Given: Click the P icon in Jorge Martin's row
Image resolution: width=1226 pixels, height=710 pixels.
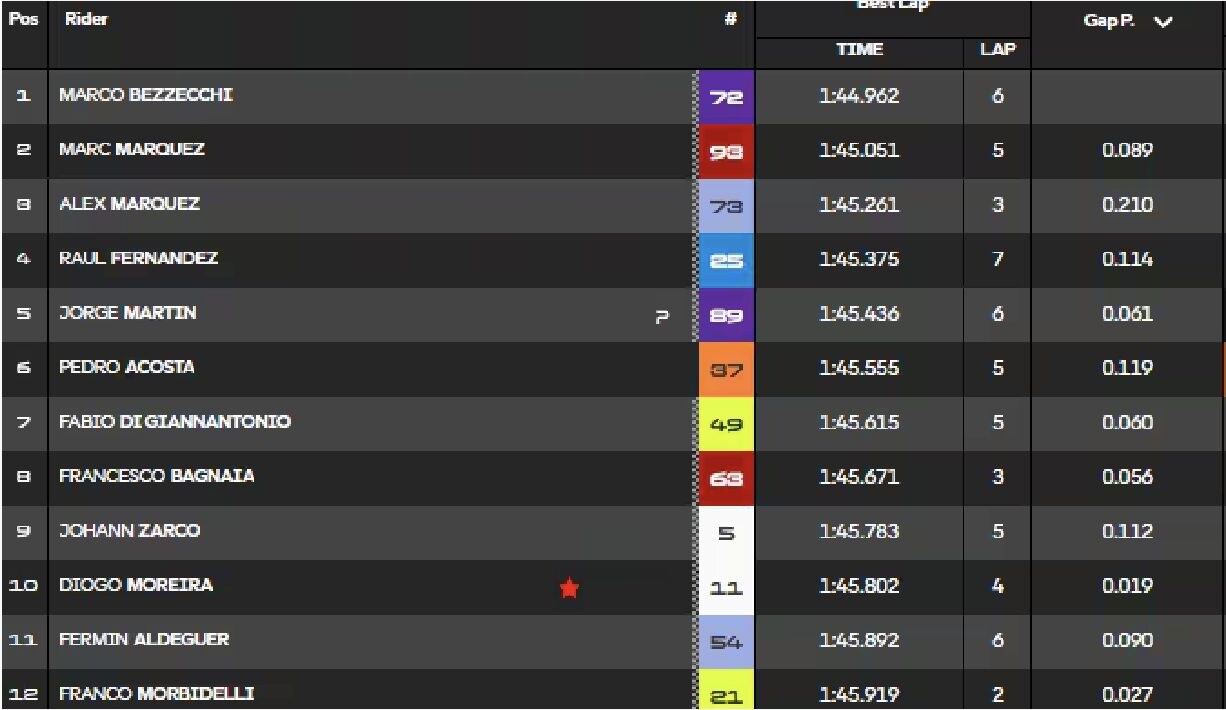Looking at the screenshot, I should pyautogui.click(x=661, y=316).
